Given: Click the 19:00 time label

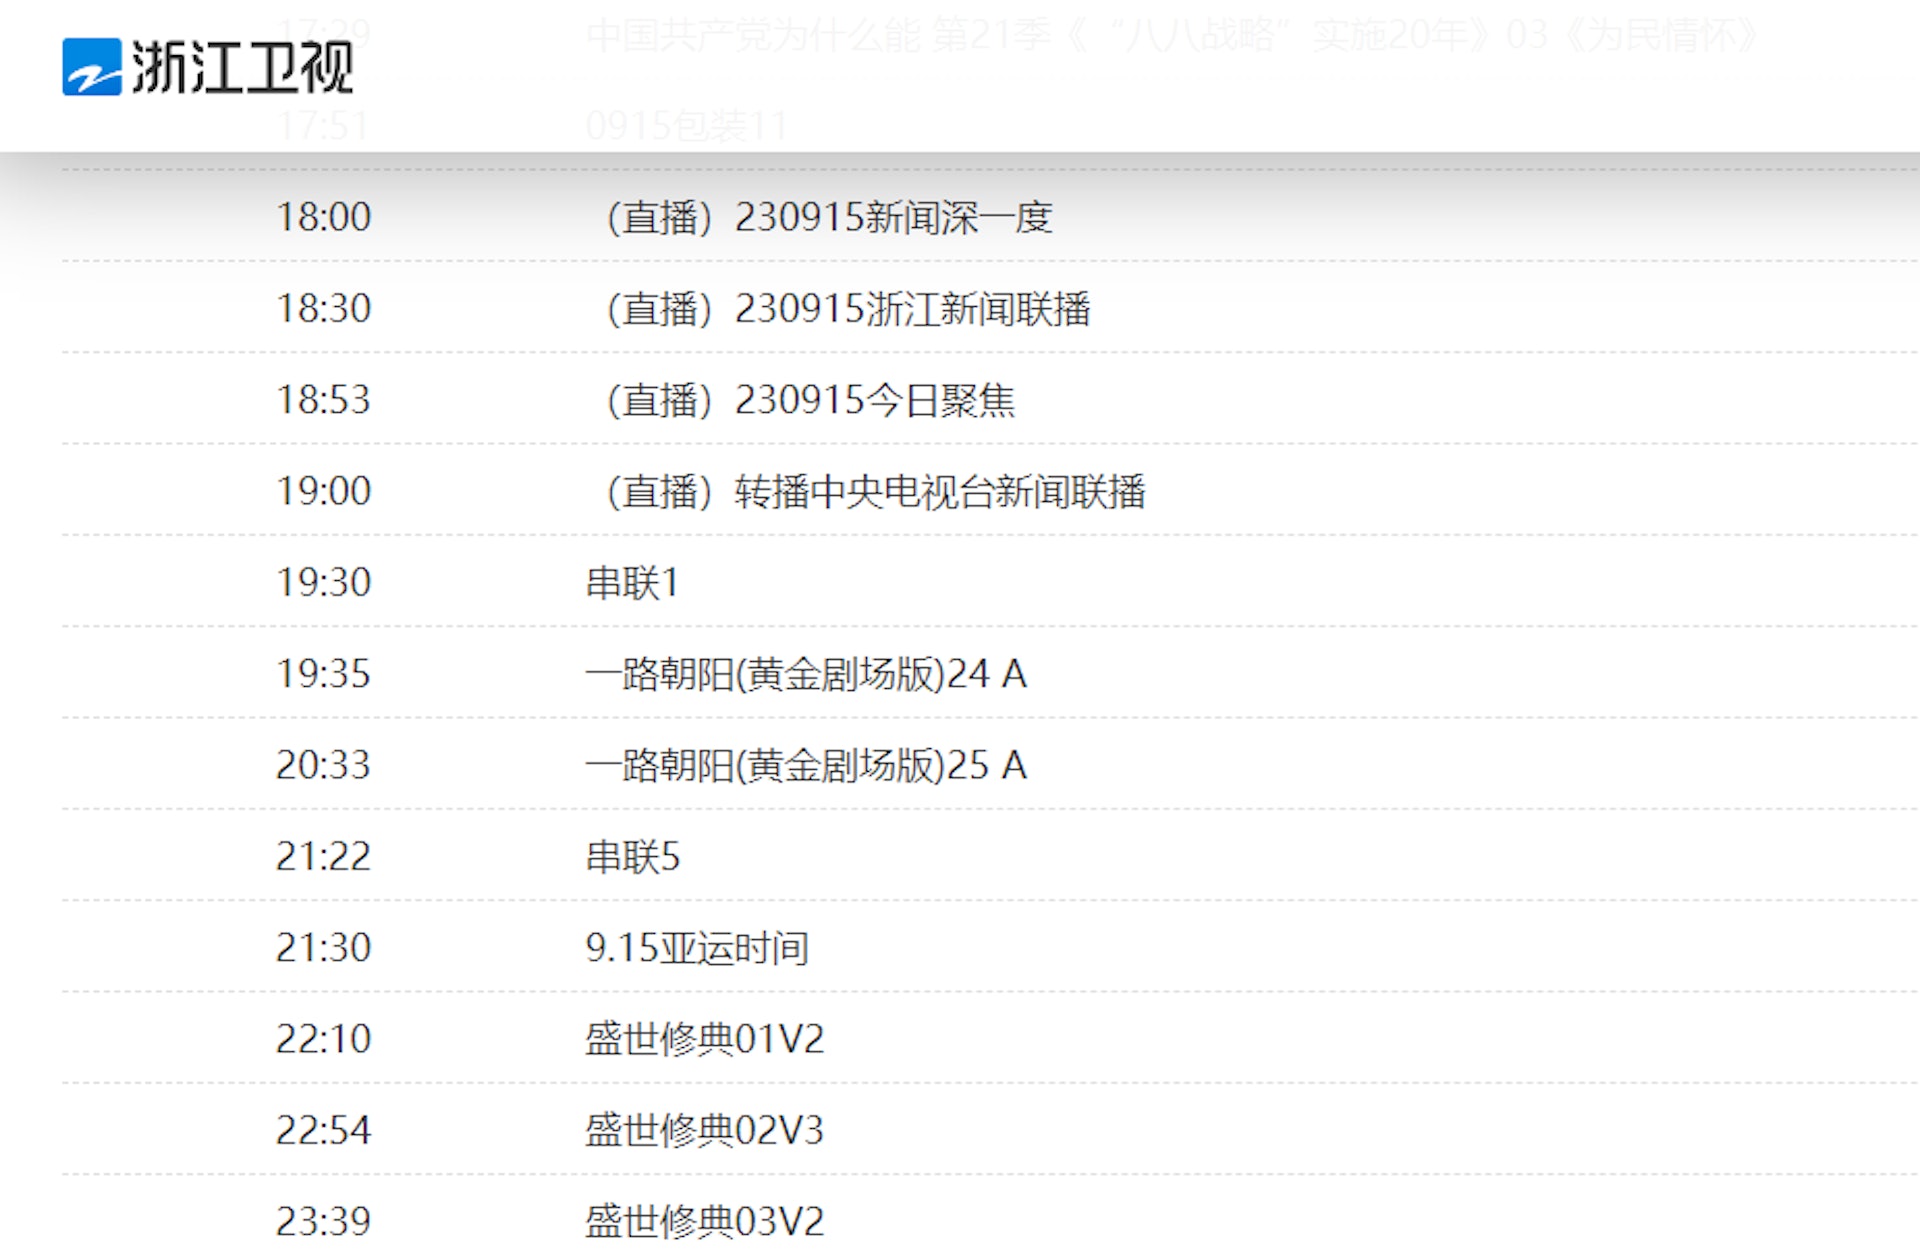Looking at the screenshot, I should [x=323, y=491].
